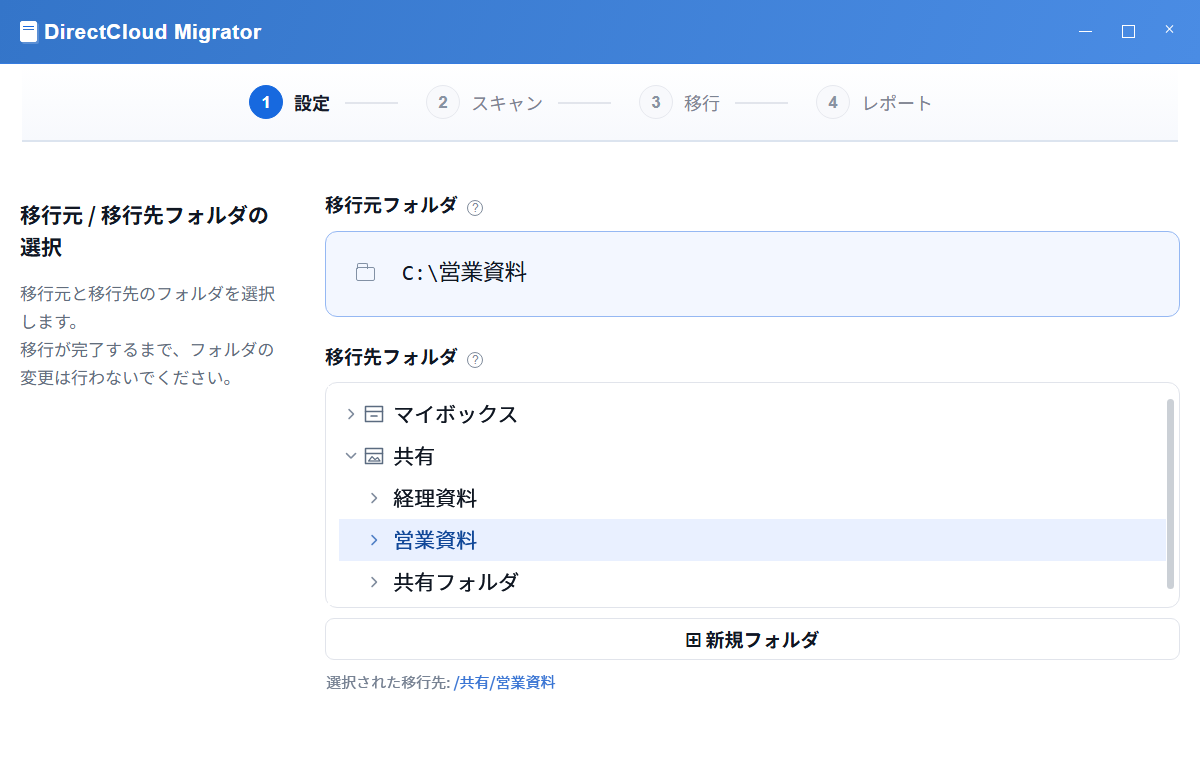1200x772 pixels.
Task: Close the DirectCloud Migrator window
Action: point(1169,30)
